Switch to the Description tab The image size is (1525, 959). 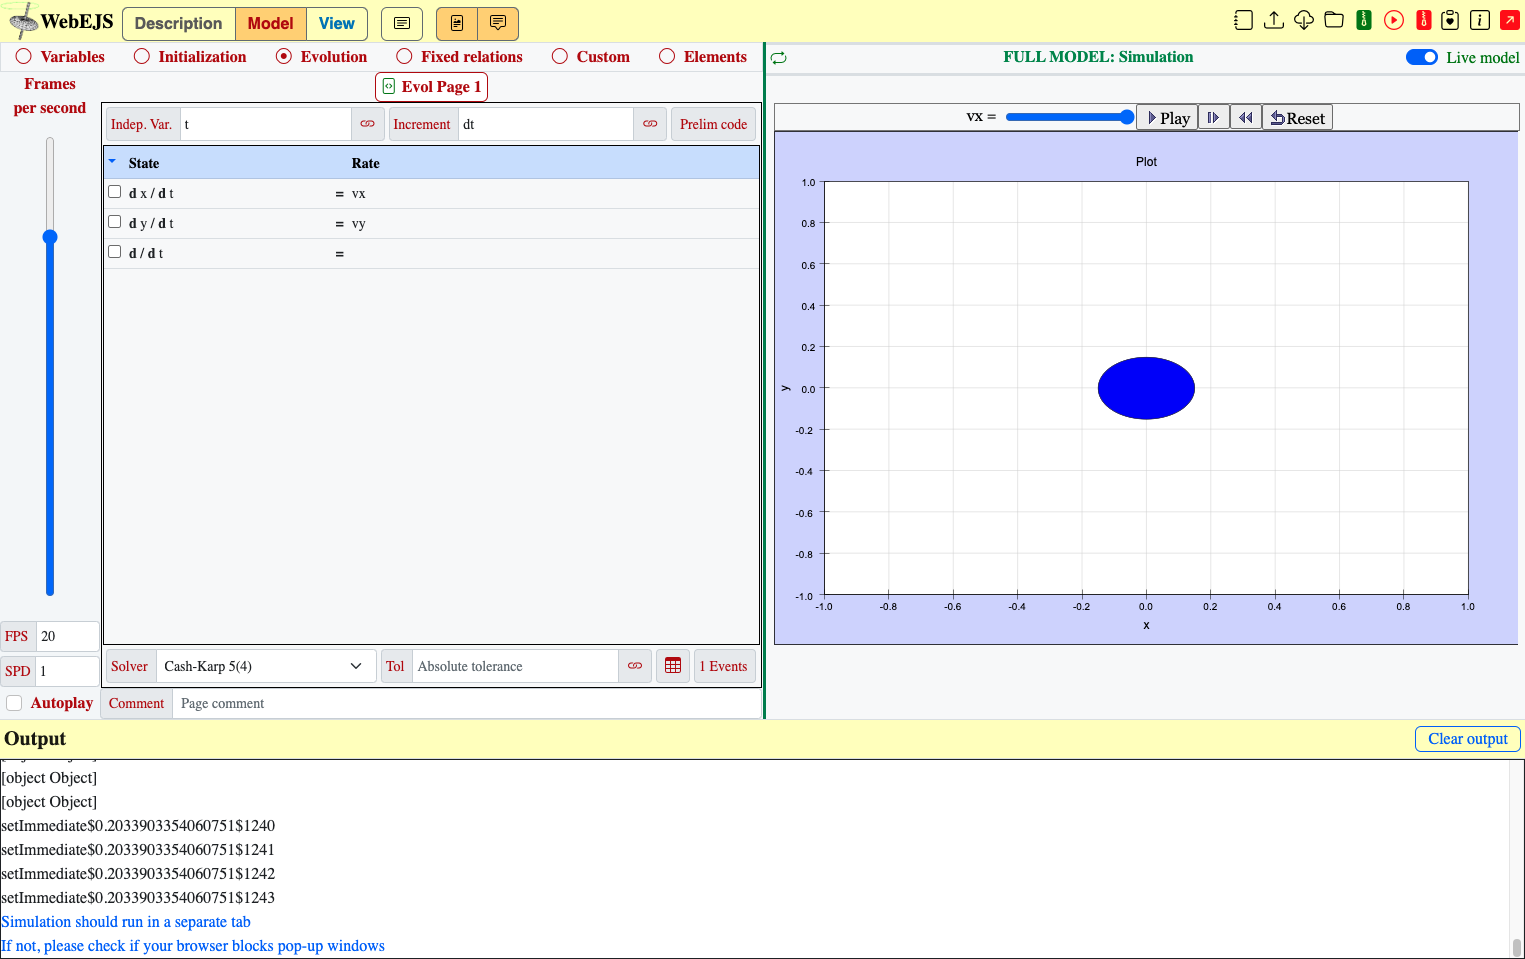coord(179,23)
